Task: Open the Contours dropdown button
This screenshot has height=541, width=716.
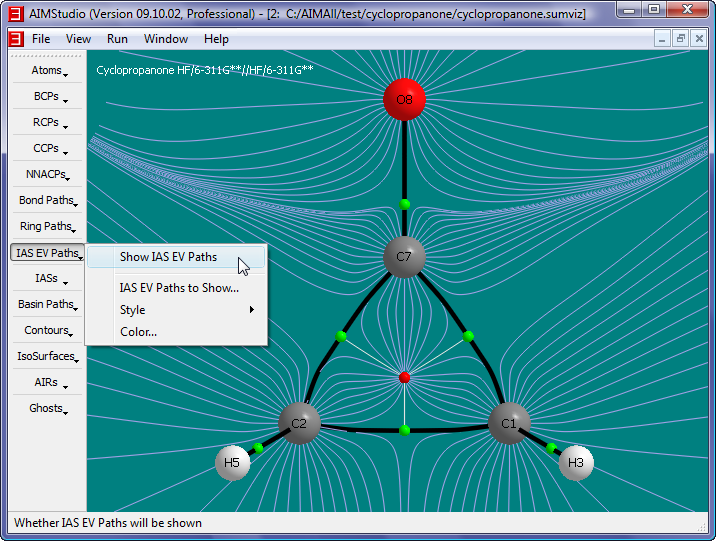Action: [x=47, y=330]
